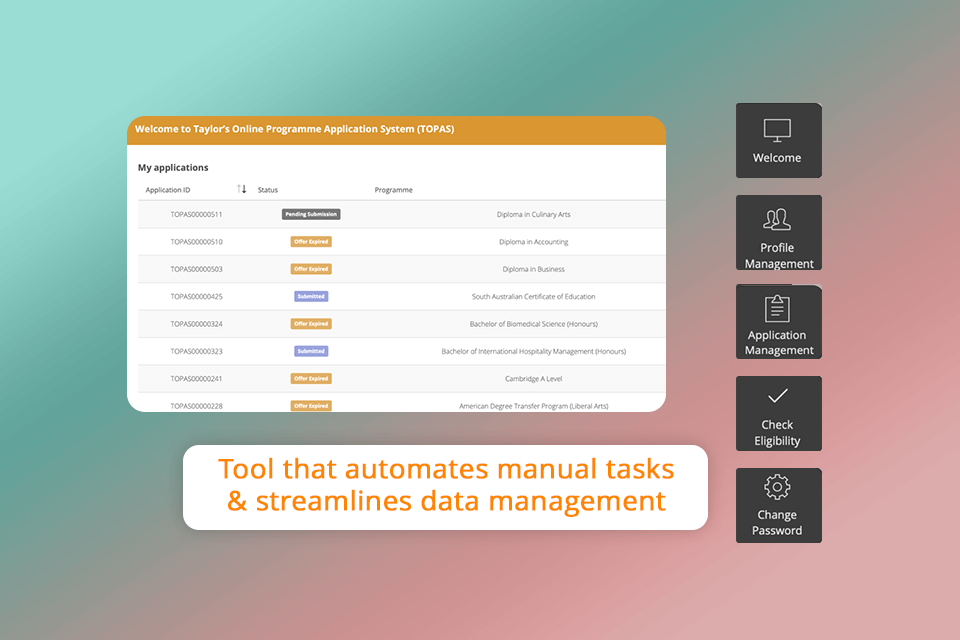960x640 pixels.
Task: Click the Profile Management label
Action: tap(779, 256)
